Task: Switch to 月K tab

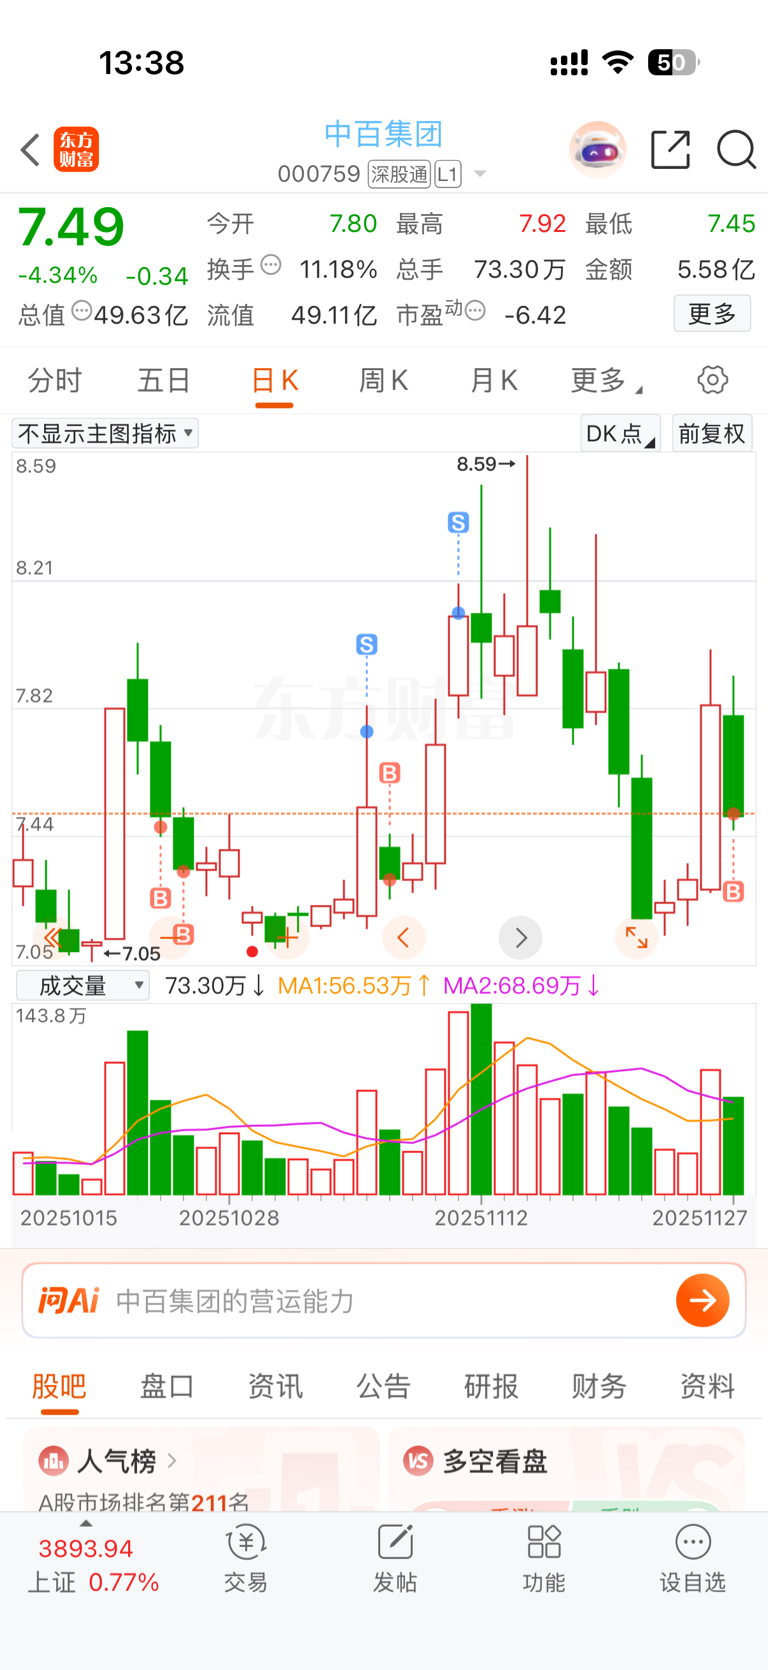Action: 493,380
